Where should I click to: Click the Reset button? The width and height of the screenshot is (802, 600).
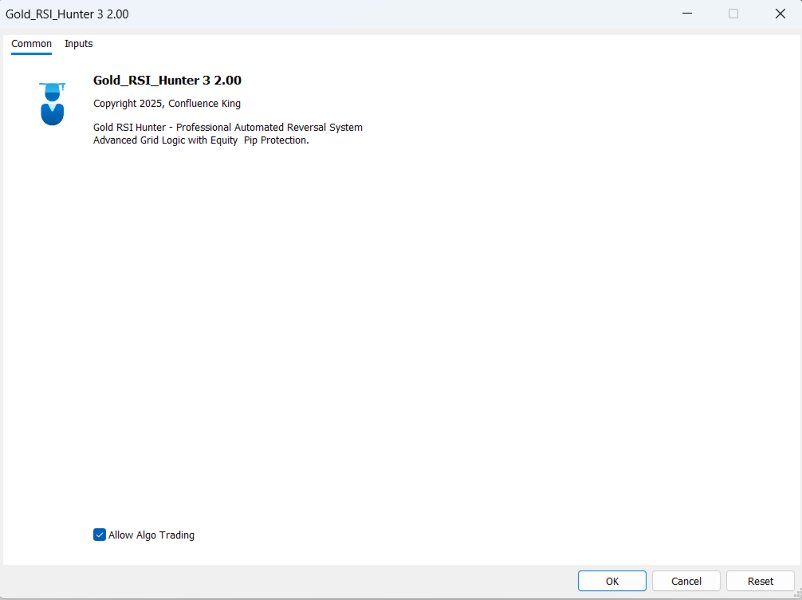pos(760,581)
